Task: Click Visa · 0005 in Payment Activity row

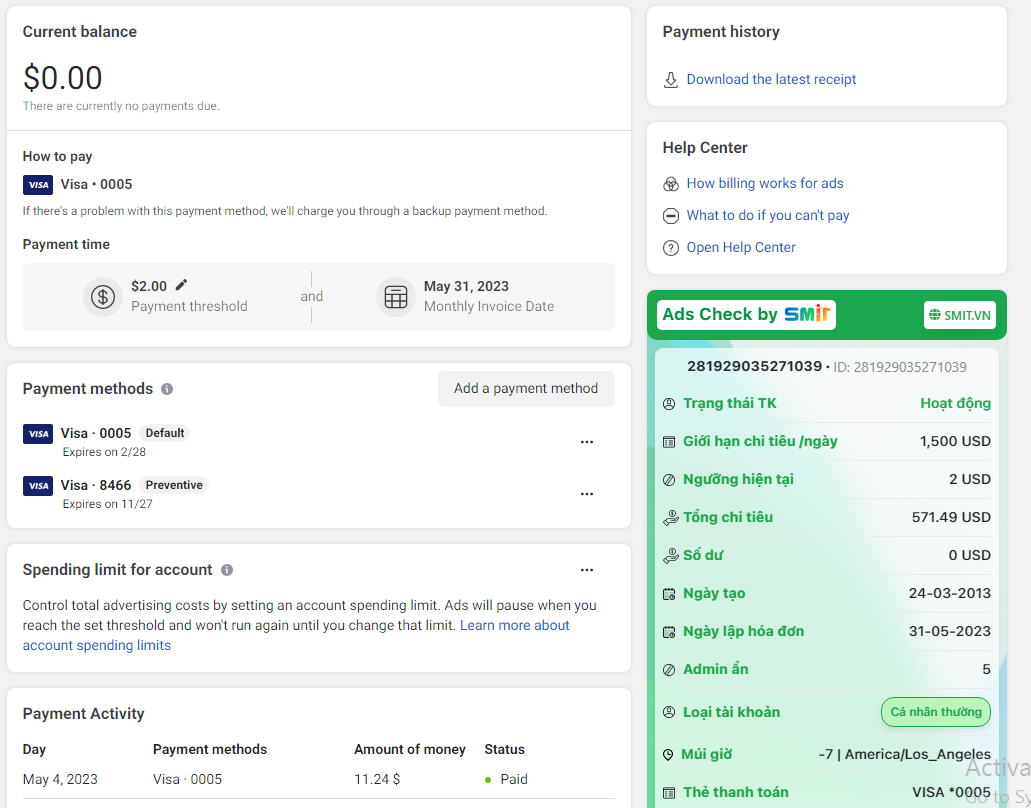Action: pyautogui.click(x=187, y=780)
